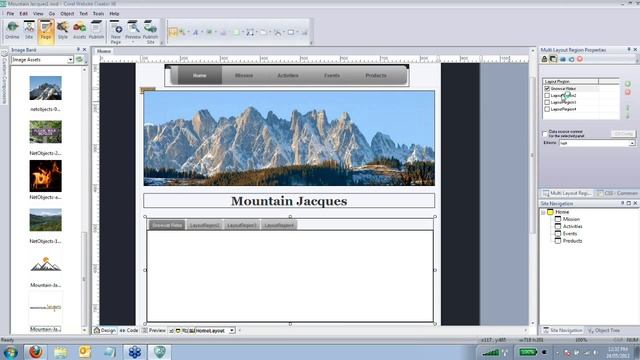Open the View menu
This screenshot has width=640, height=360.
[38, 13]
